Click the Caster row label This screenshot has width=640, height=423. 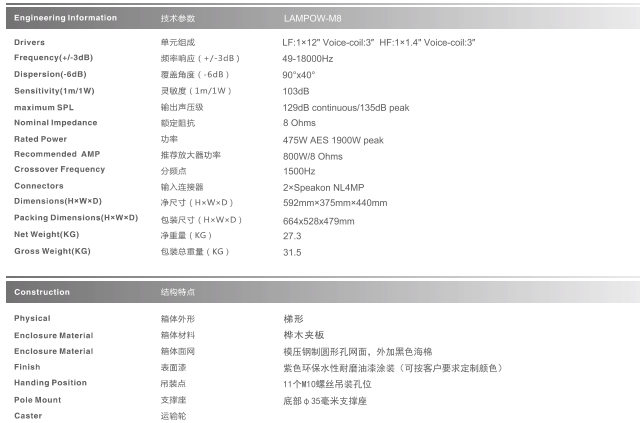point(28,415)
